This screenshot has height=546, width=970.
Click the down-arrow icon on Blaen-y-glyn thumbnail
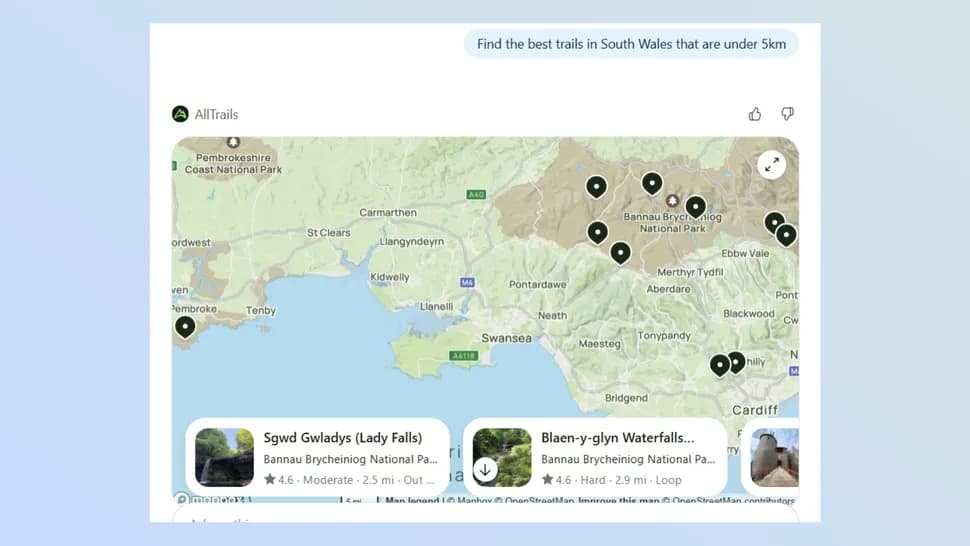tap(485, 469)
